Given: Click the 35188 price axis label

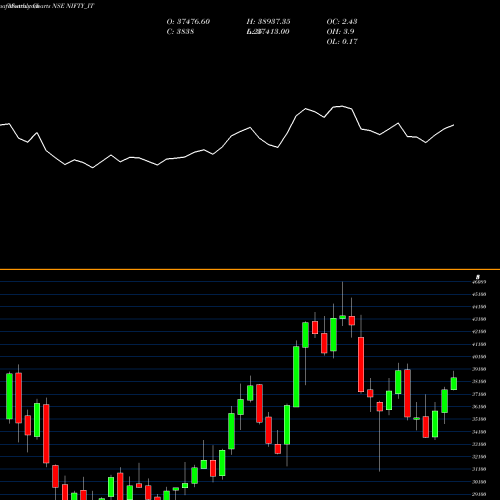Looking at the screenshot, I should point(479,419).
